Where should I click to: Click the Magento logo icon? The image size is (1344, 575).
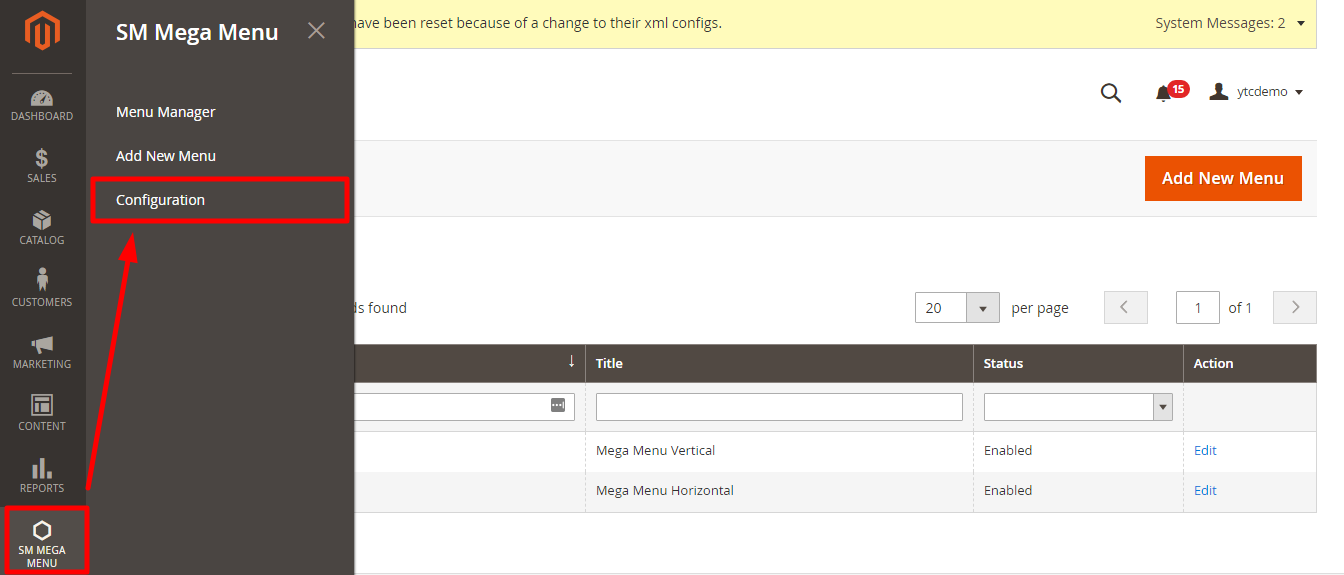point(42,30)
